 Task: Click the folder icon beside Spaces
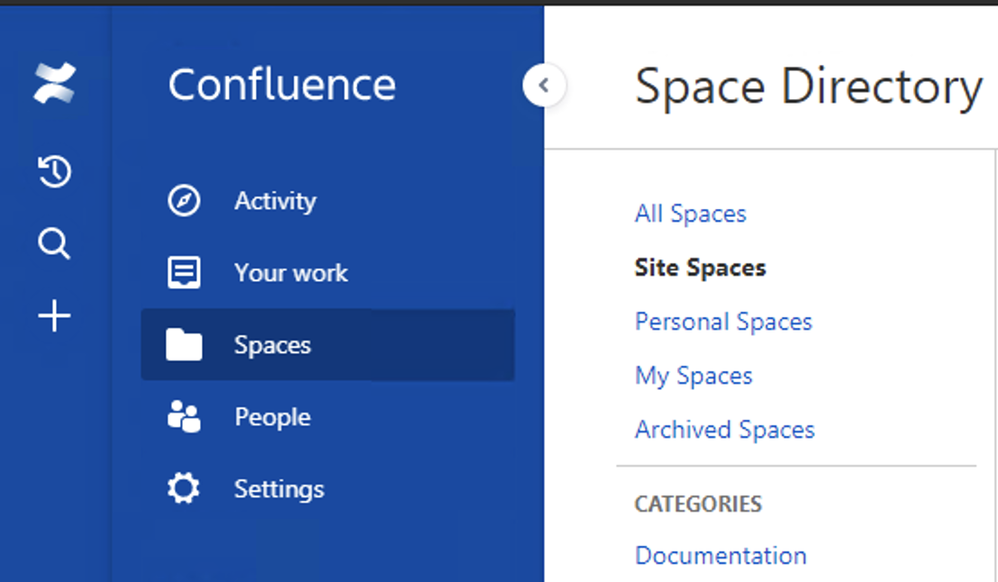184,344
